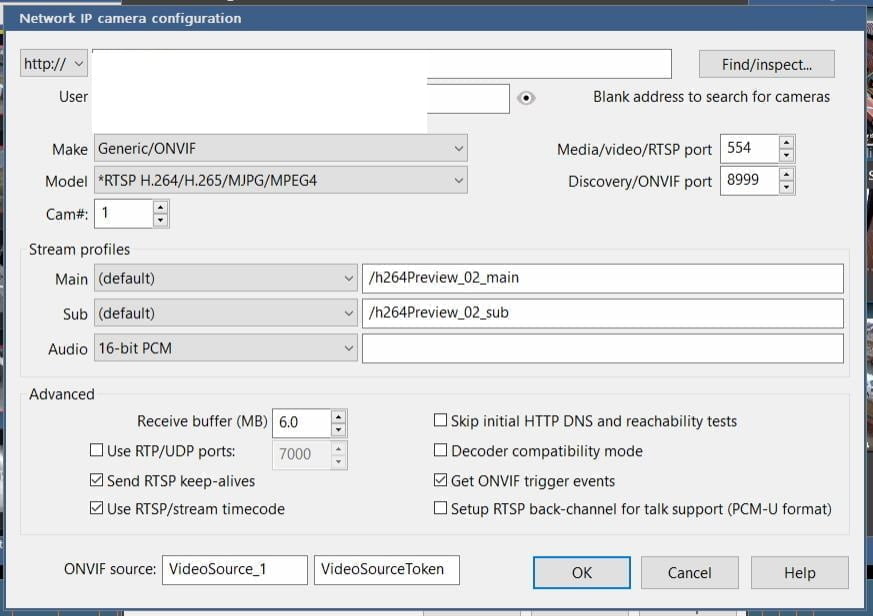Open the Model RTSP H.264 dropdown
The height and width of the screenshot is (616, 873).
pos(281,181)
